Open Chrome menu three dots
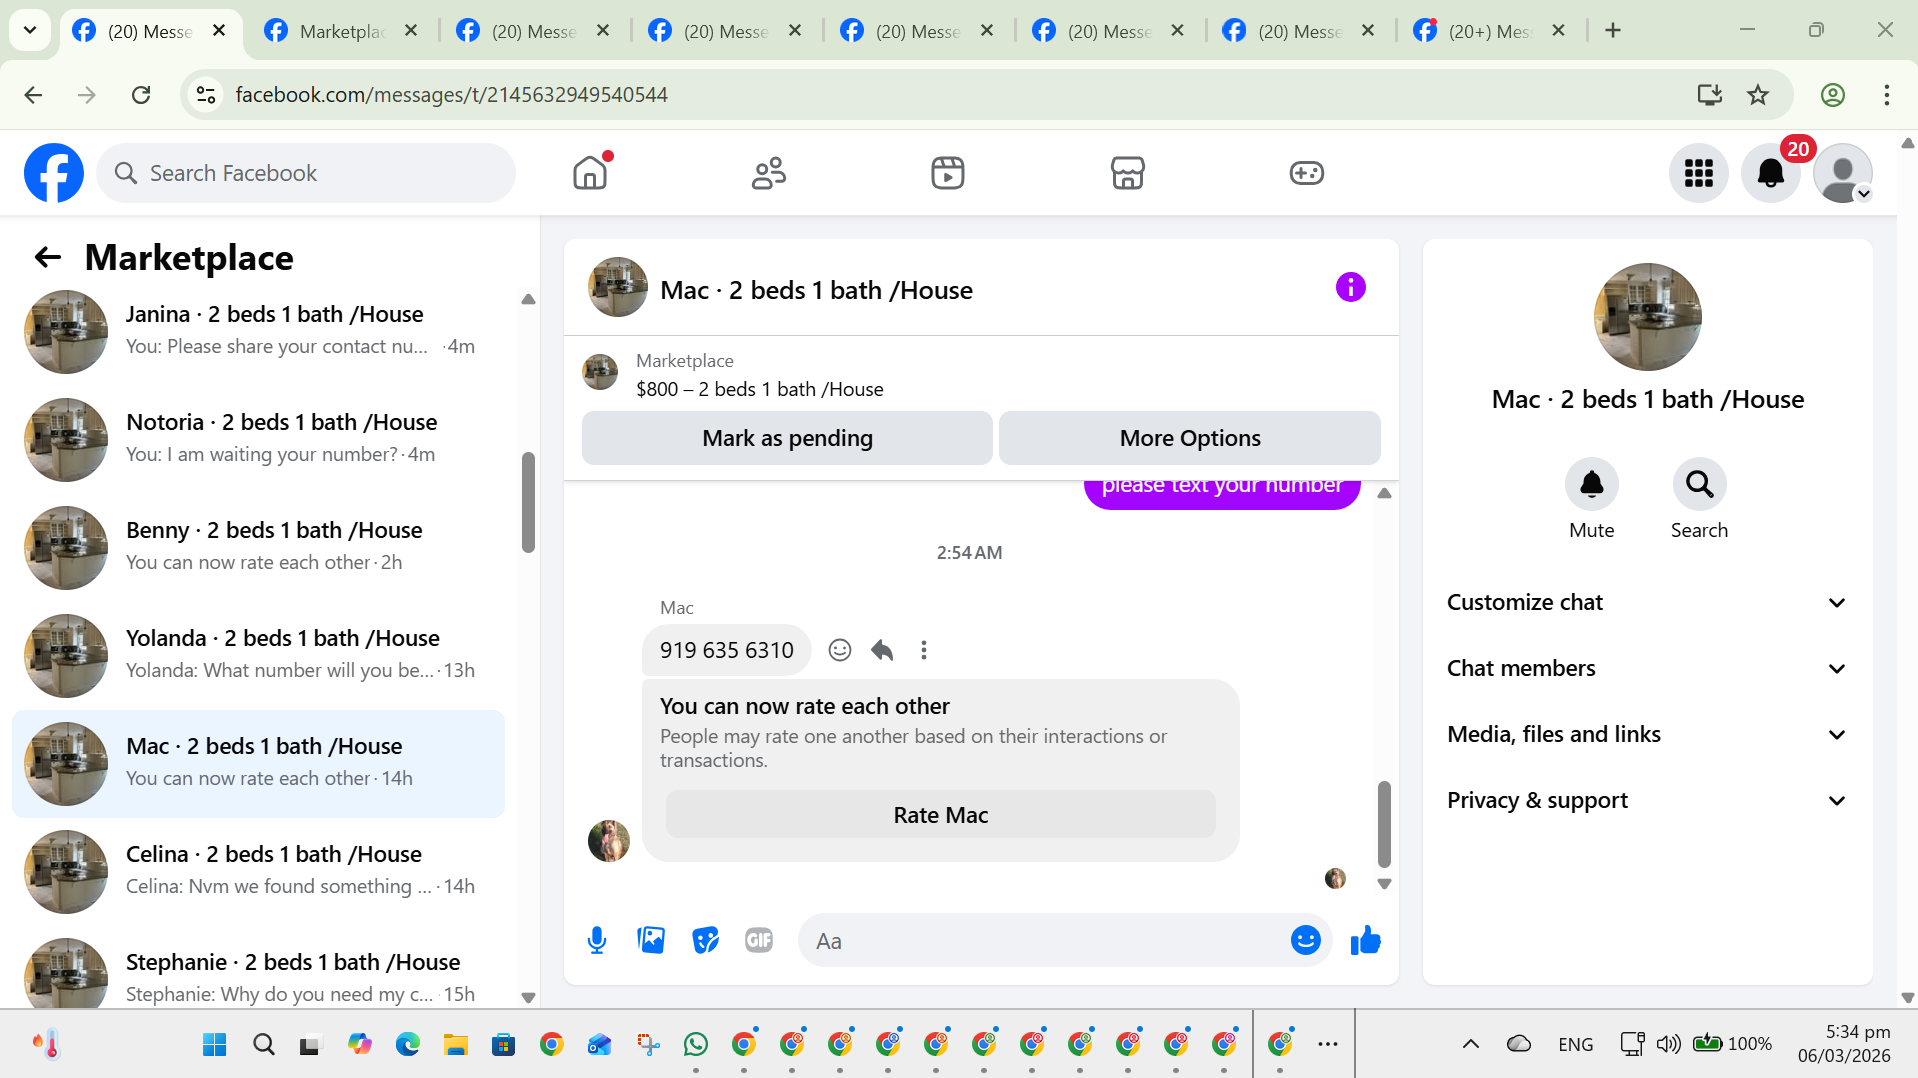 pos(1886,95)
